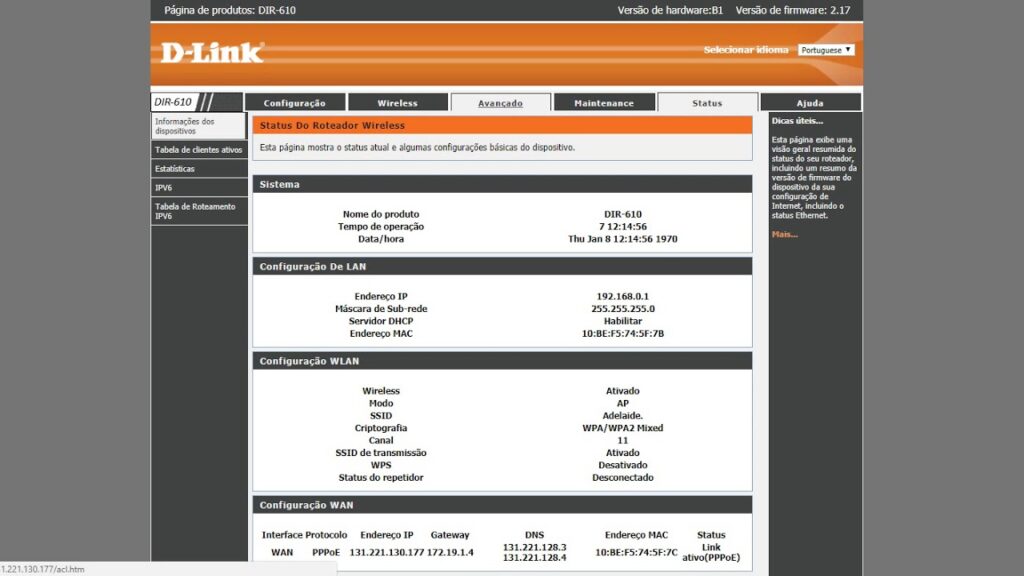Click the Status Do Roteador Wireless title
Screen dimensions: 1024x576
332,125
